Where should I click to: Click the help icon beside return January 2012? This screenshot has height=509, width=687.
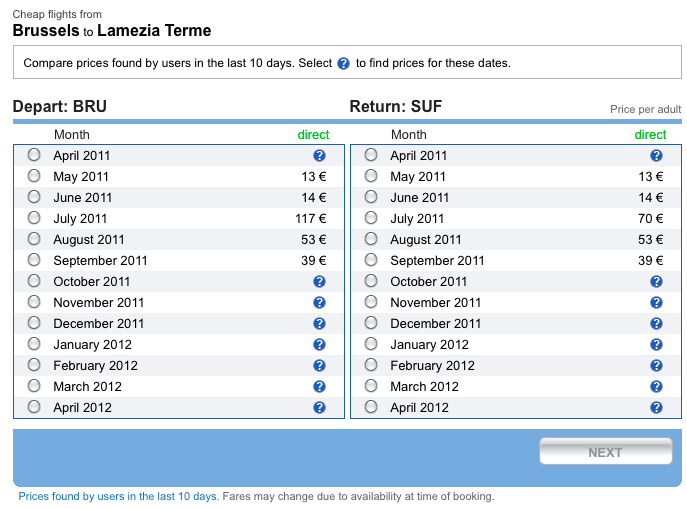coord(656,345)
